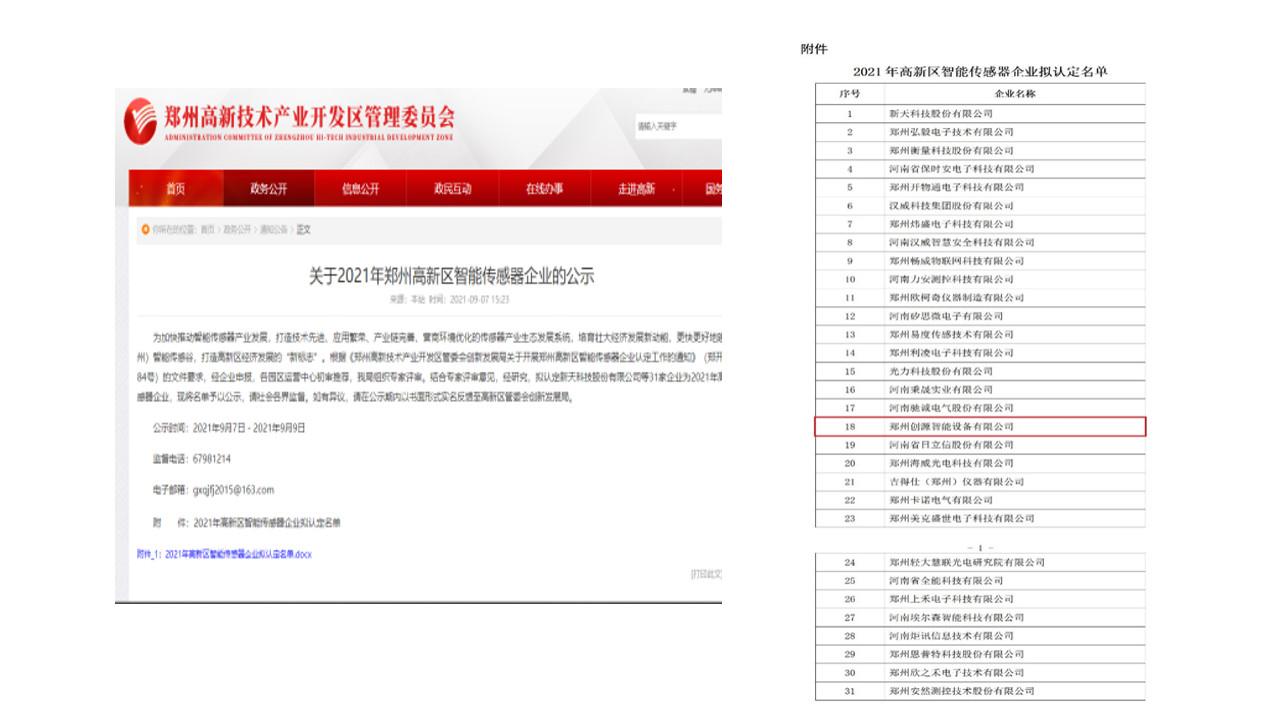Select 走进高新 in the navigation bar
The image size is (1273, 716).
636,189
